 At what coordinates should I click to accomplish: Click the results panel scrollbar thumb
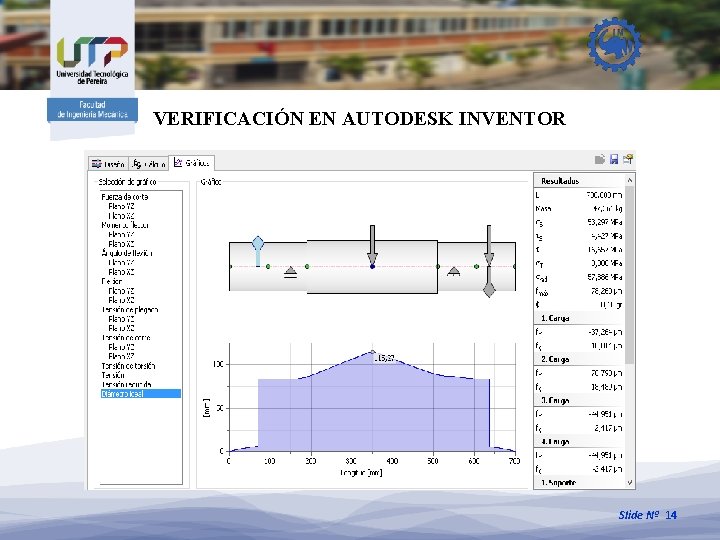tap(630, 275)
